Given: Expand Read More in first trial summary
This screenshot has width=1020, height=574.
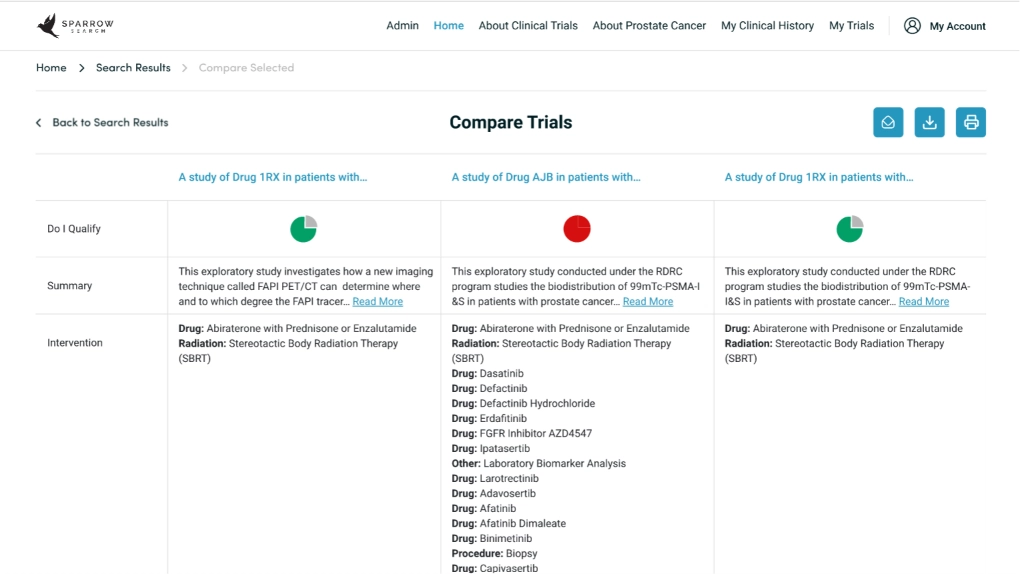Looking at the screenshot, I should pos(377,301).
